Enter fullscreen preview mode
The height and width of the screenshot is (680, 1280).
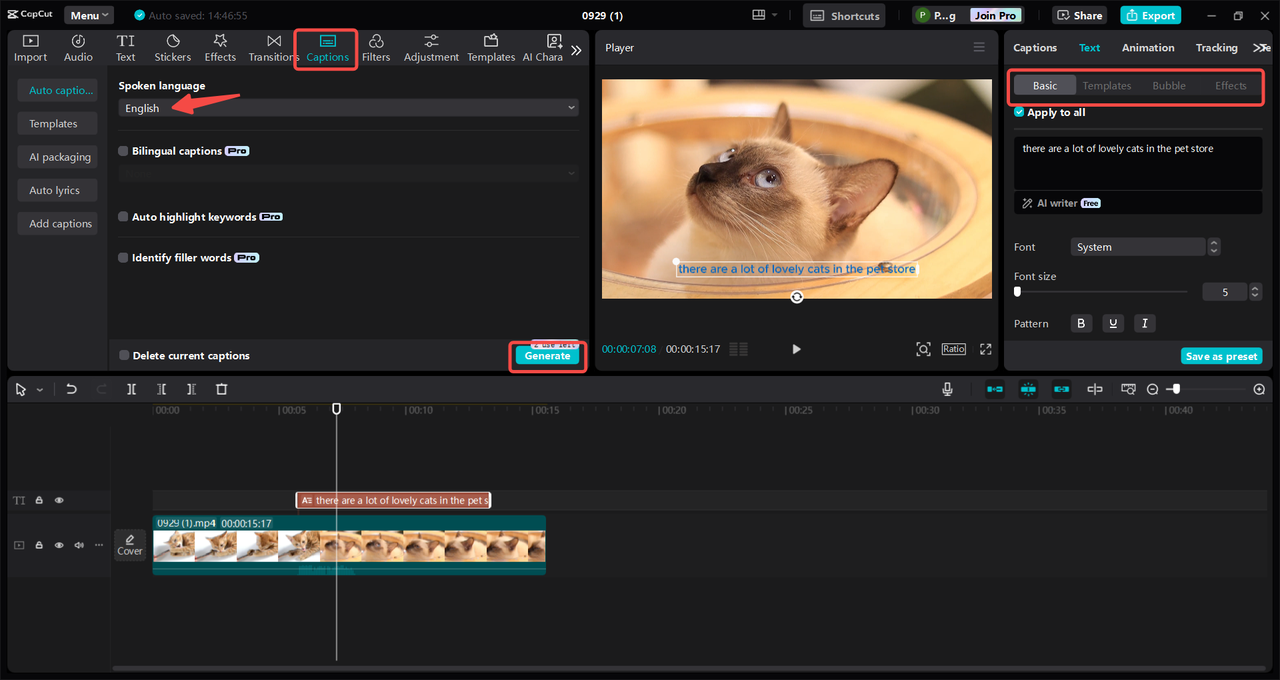pyautogui.click(x=986, y=349)
